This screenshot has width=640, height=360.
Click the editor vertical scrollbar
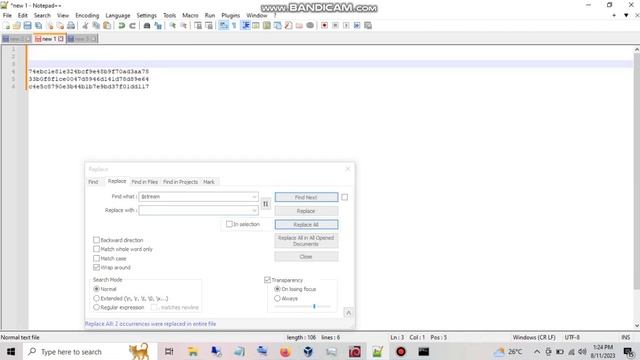tap(636, 171)
